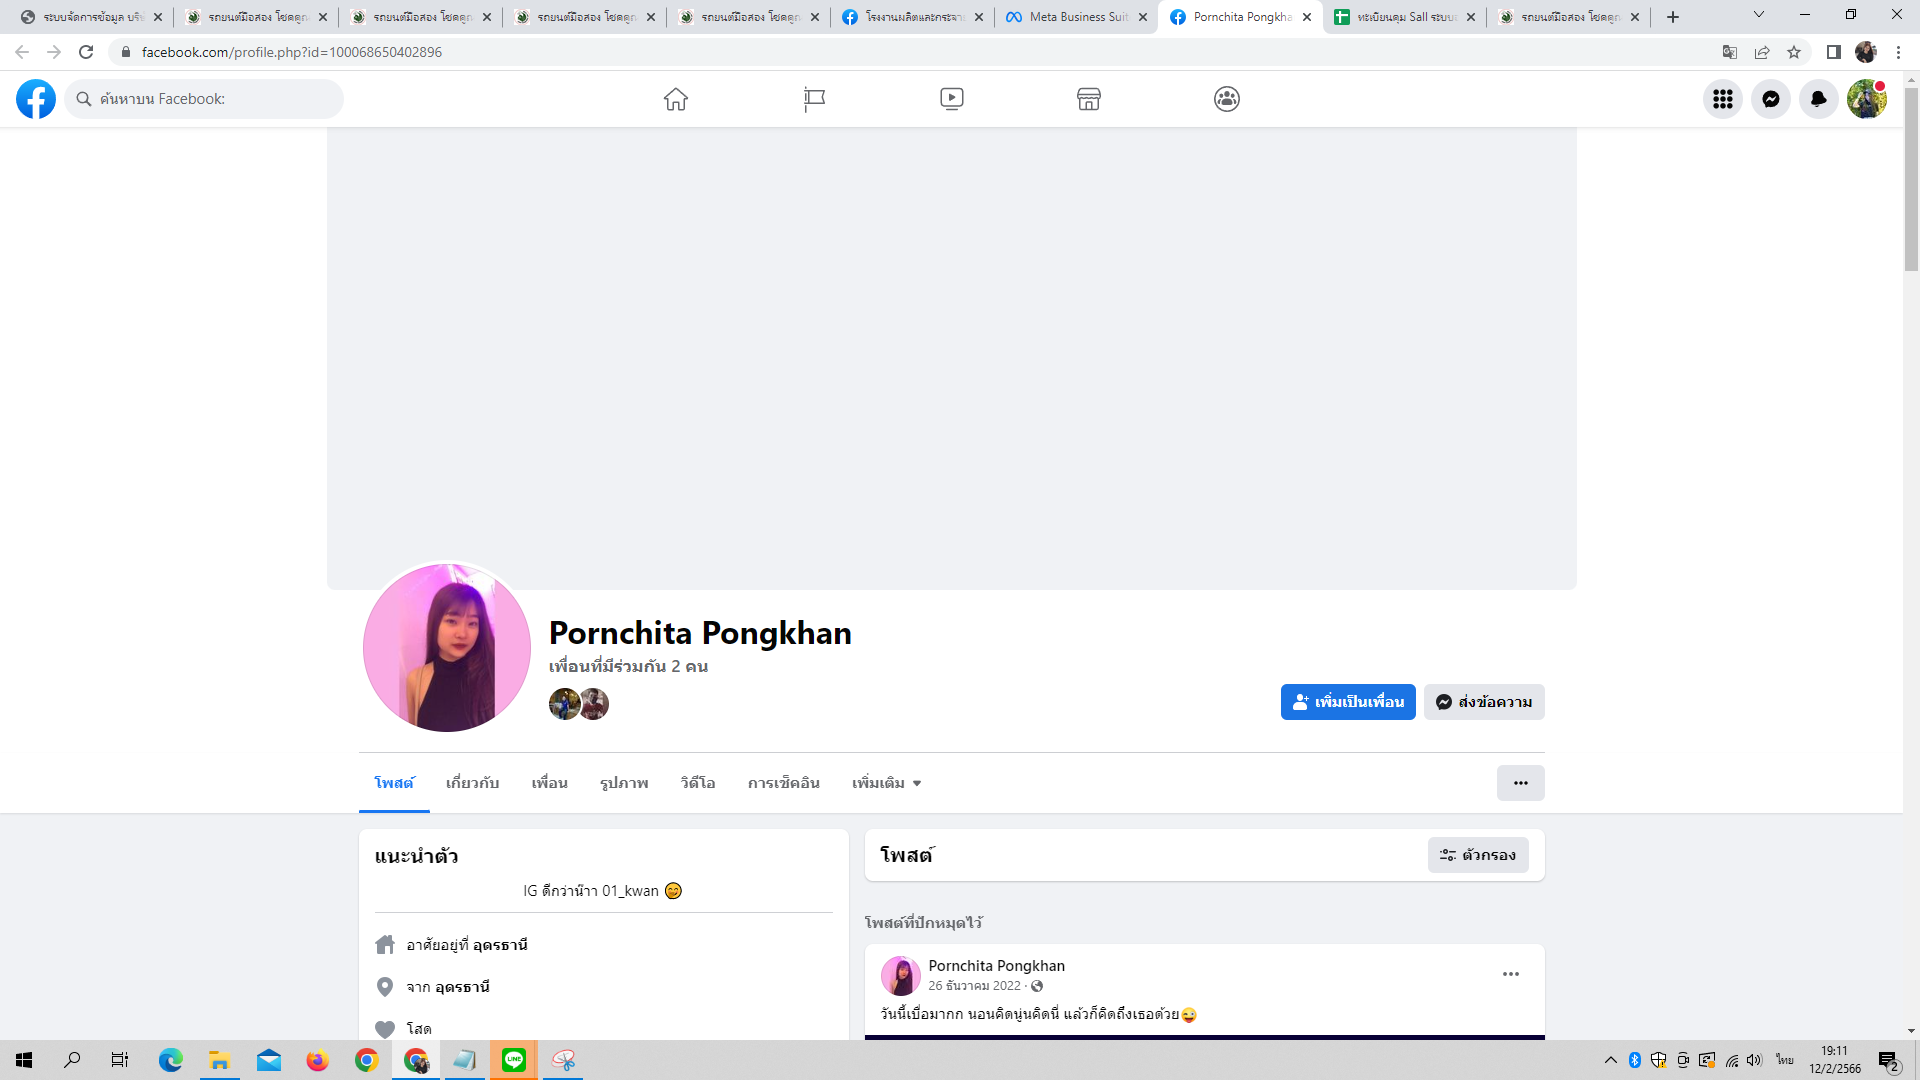The image size is (1920, 1080).
Task: Open notifications bell icon
Action: point(1818,99)
